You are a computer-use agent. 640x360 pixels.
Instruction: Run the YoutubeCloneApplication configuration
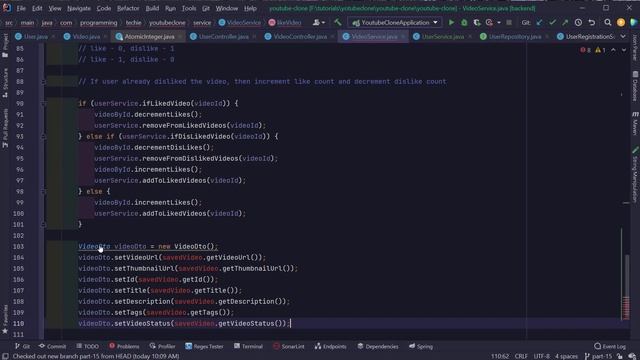point(451,22)
